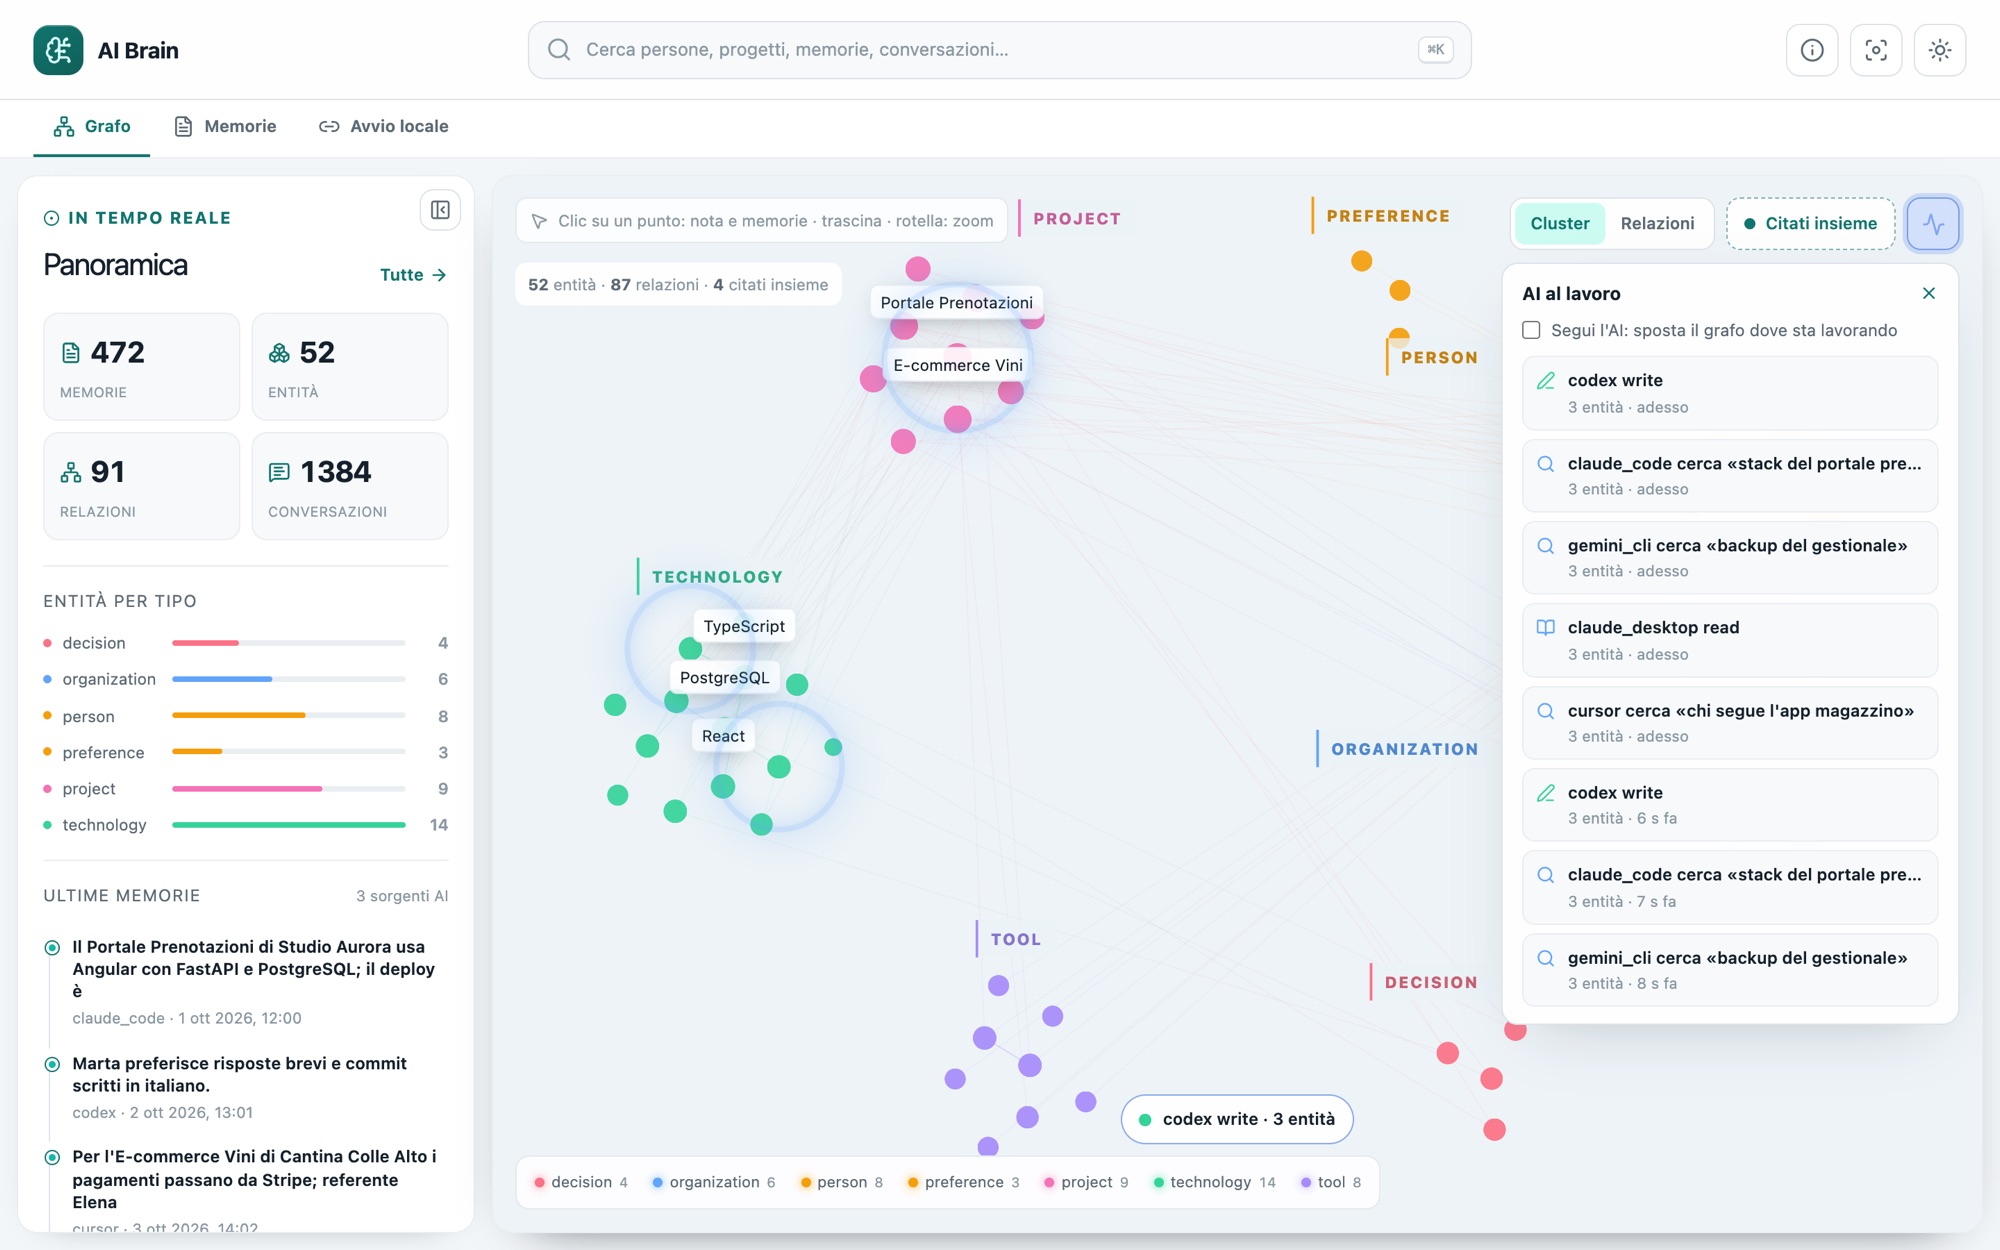Screen dimensions: 2000x1250
Task: Open the Memorie tab
Action: [x=225, y=127]
